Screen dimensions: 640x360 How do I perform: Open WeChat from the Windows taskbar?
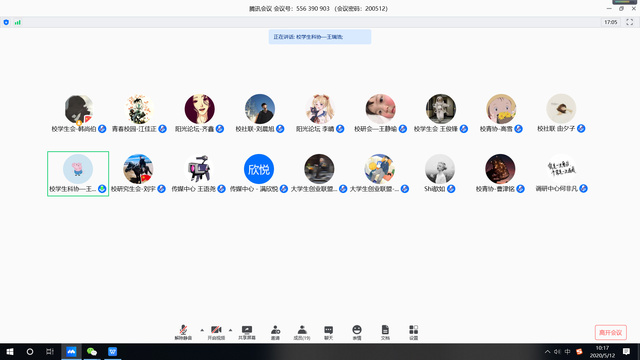[92, 351]
